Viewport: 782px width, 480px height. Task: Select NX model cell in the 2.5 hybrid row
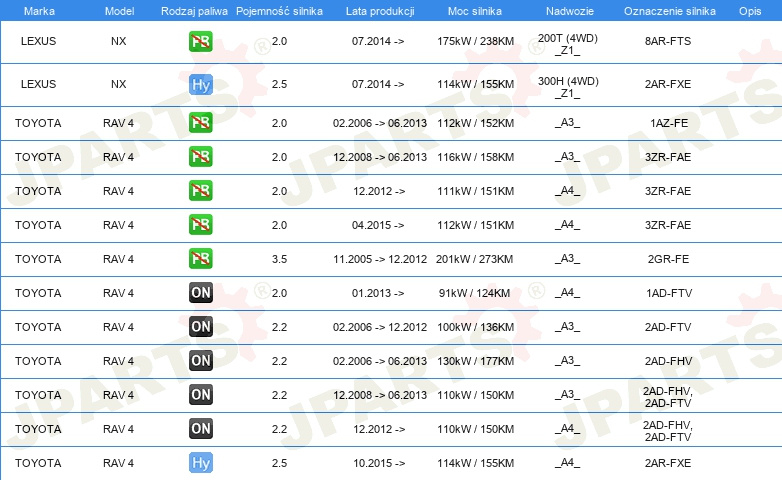pos(119,84)
